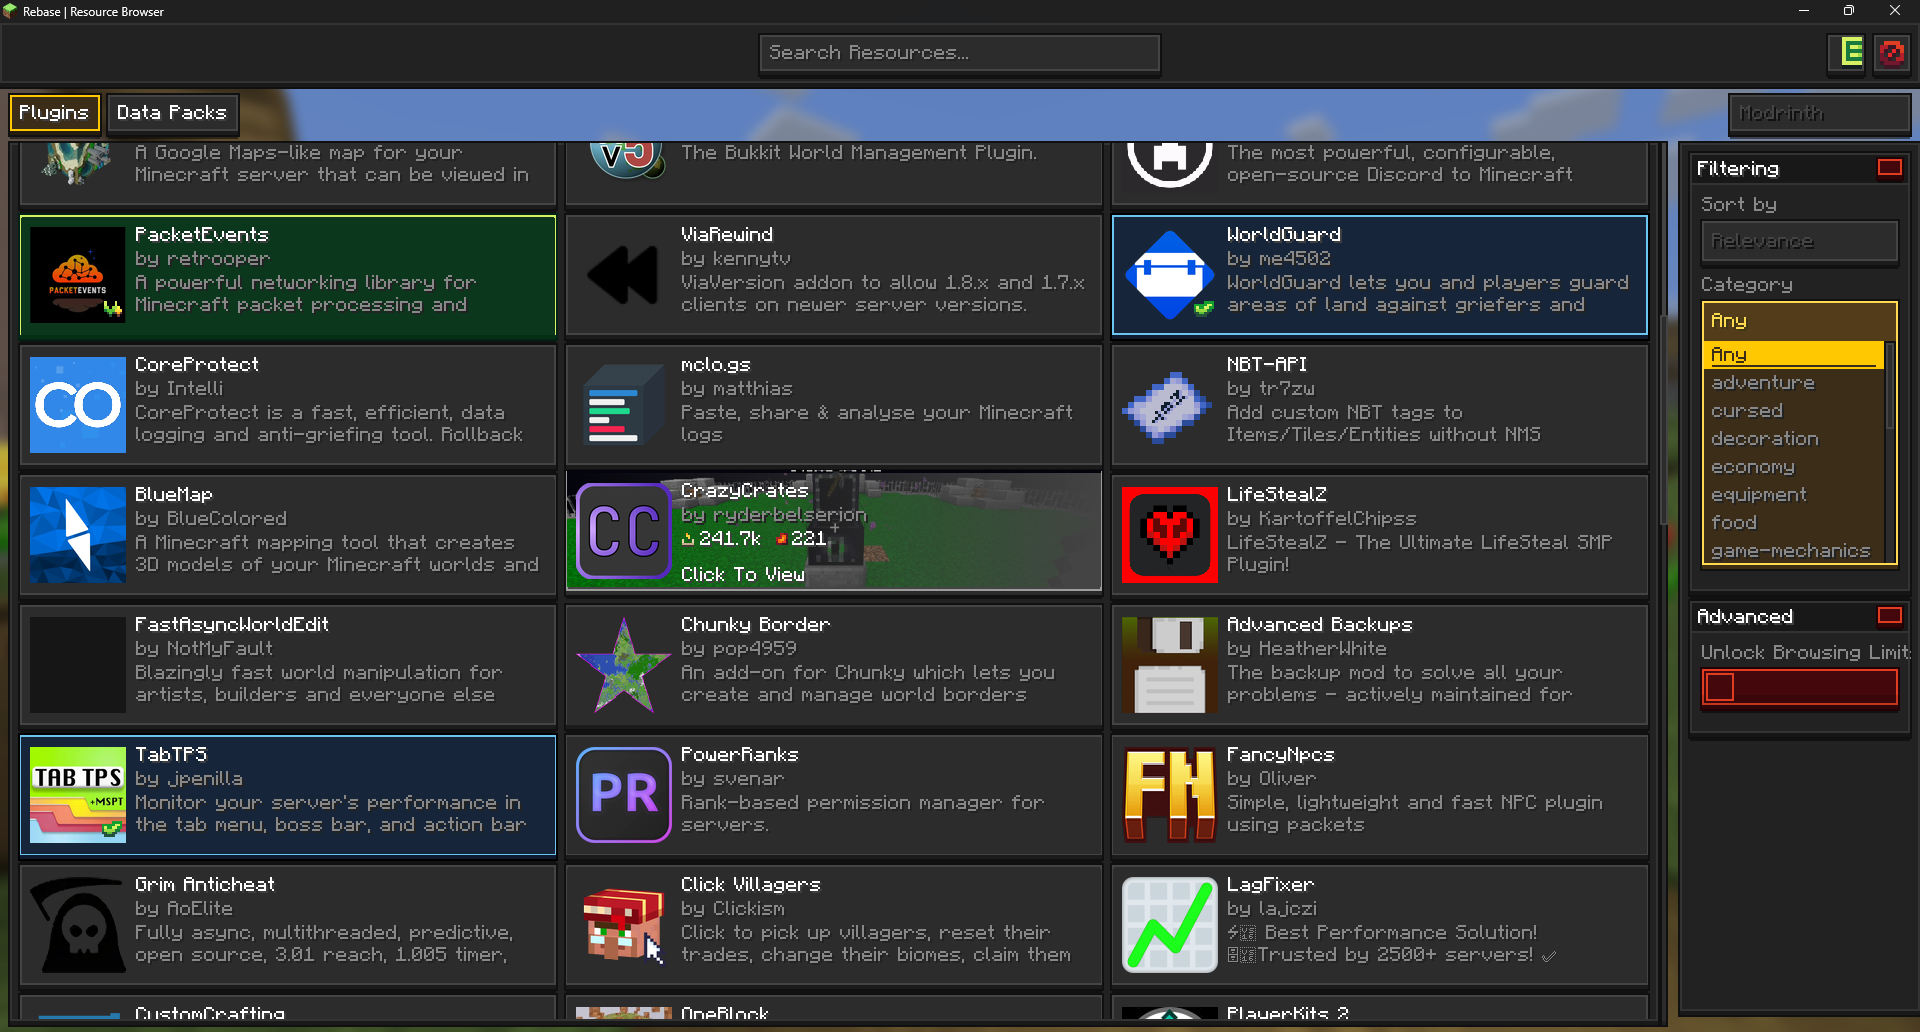
Task: Click the Click Villagers title text
Action: point(750,884)
